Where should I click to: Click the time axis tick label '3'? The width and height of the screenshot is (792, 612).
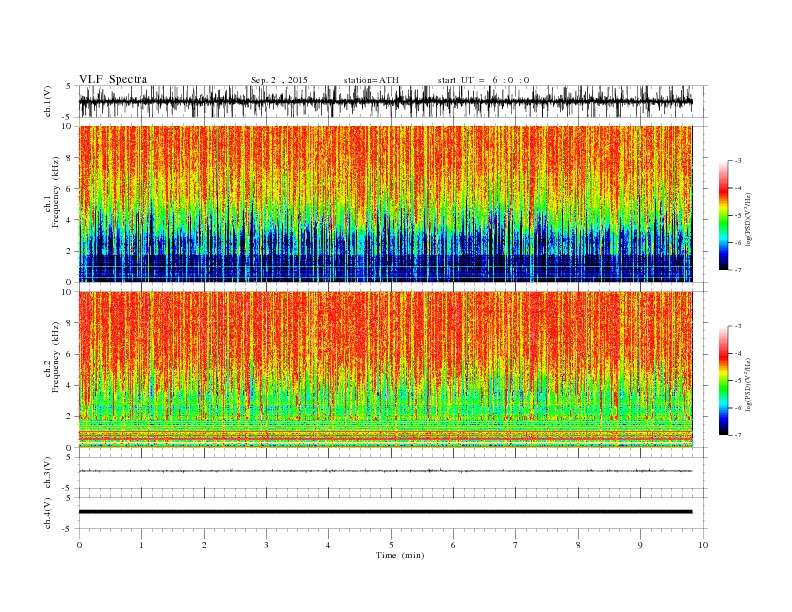(x=266, y=545)
